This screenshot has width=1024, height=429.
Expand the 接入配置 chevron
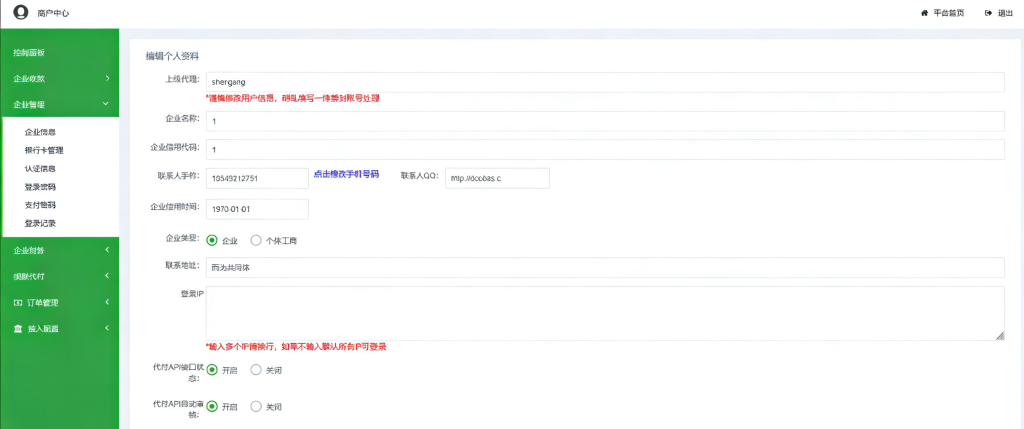click(x=106, y=328)
